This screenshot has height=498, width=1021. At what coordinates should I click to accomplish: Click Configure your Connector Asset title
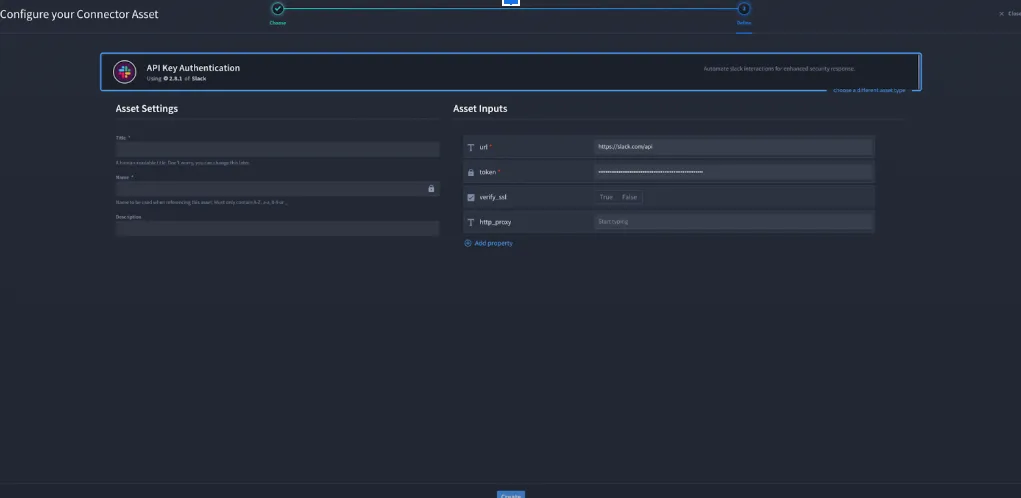[79, 14]
